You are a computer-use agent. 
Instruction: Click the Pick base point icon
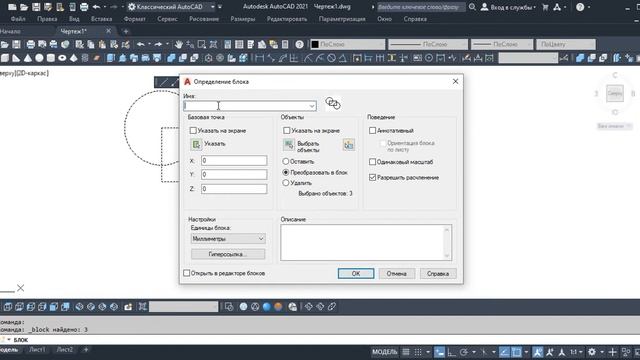click(196, 144)
